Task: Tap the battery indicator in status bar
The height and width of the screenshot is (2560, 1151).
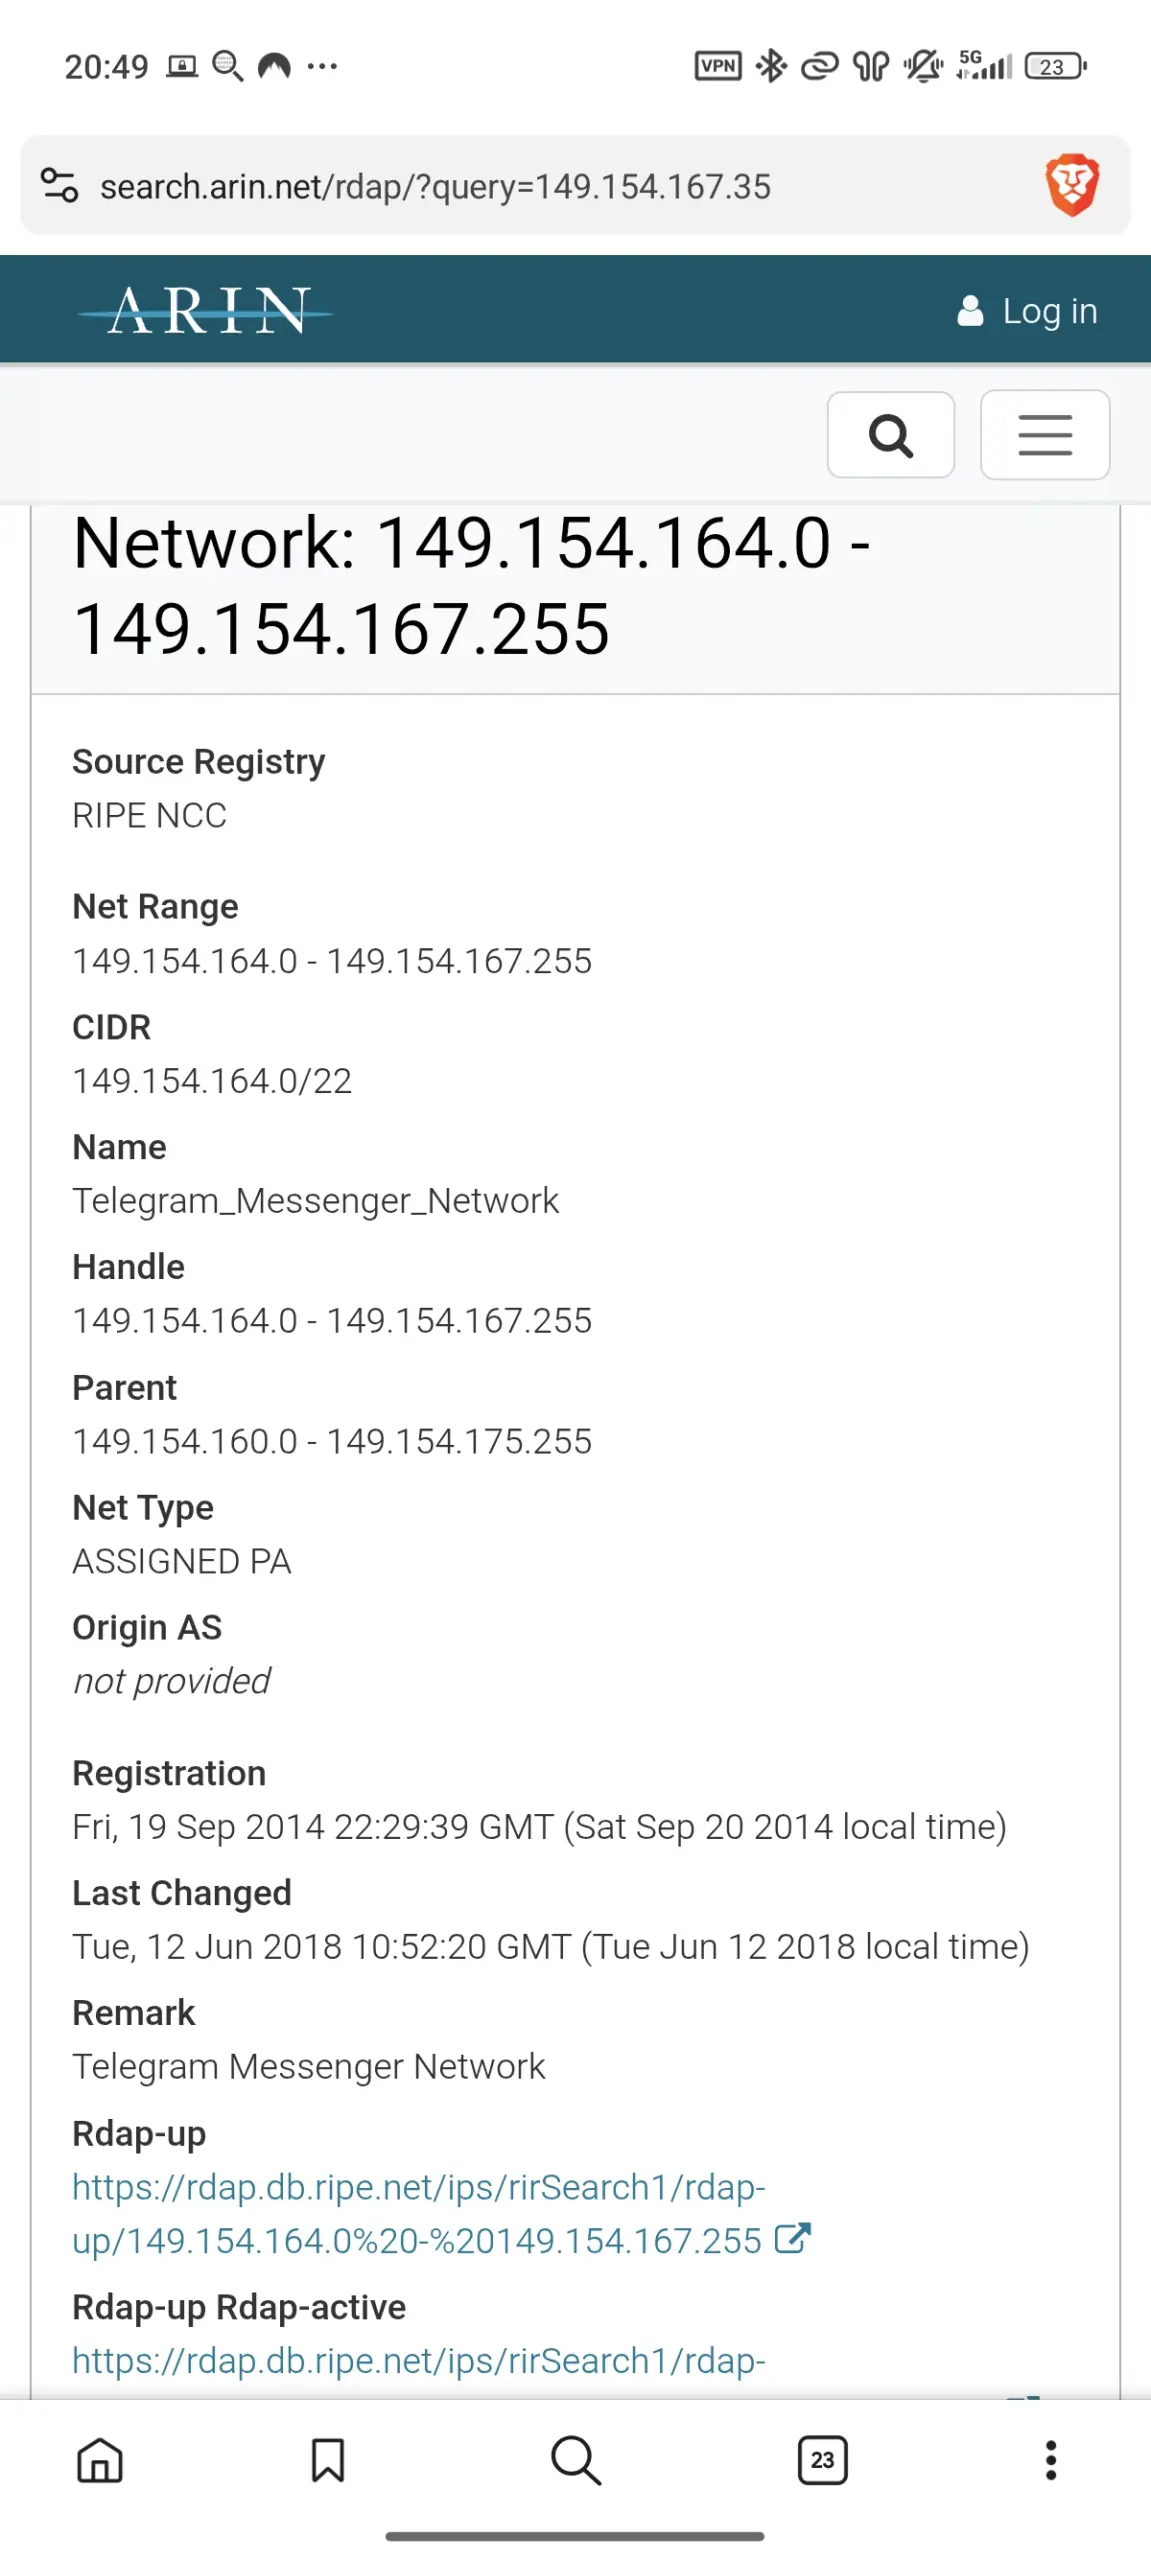Action: (x=1054, y=66)
